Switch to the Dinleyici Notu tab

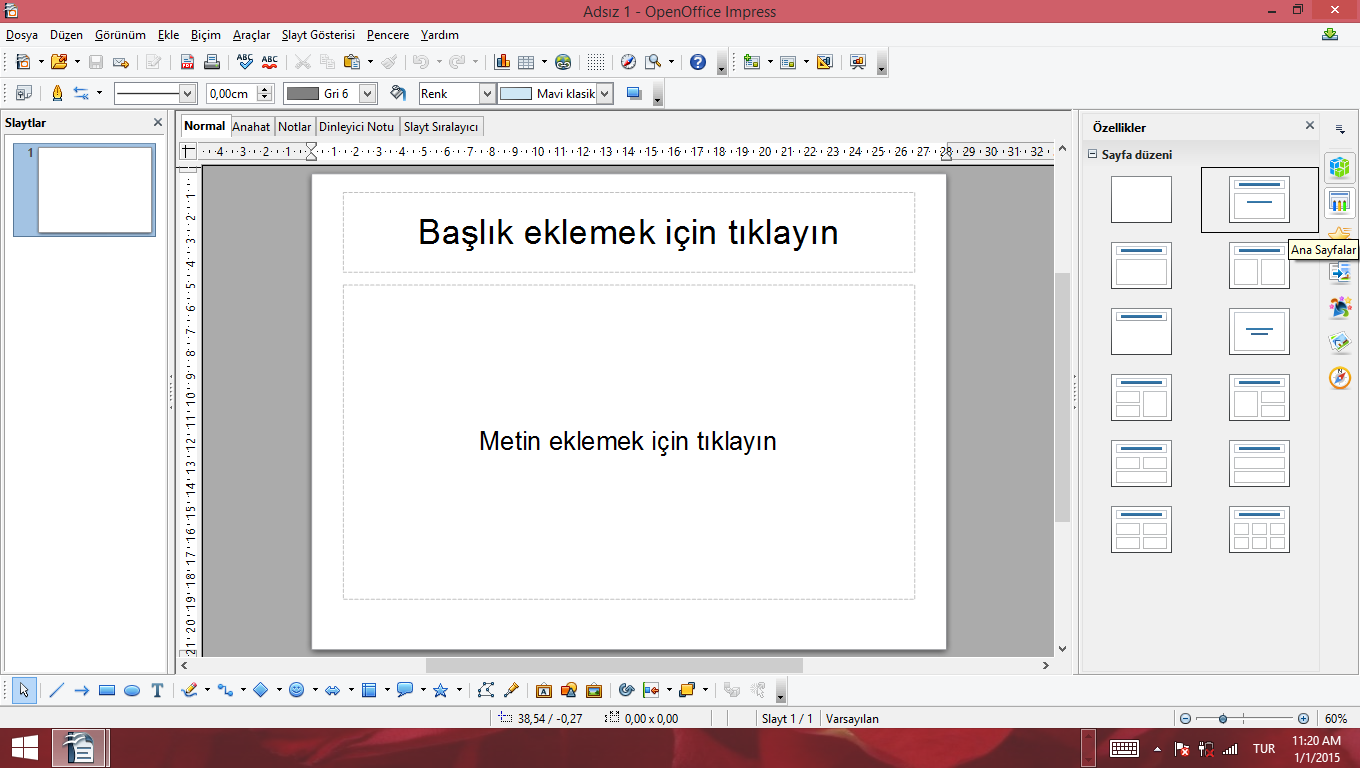356,127
